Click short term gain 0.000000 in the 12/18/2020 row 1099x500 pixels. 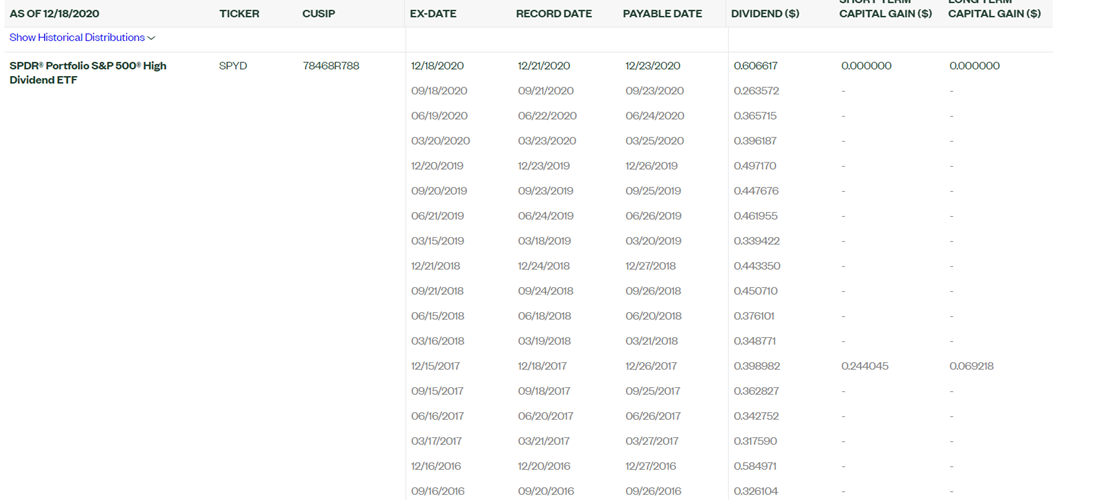[x=866, y=66]
